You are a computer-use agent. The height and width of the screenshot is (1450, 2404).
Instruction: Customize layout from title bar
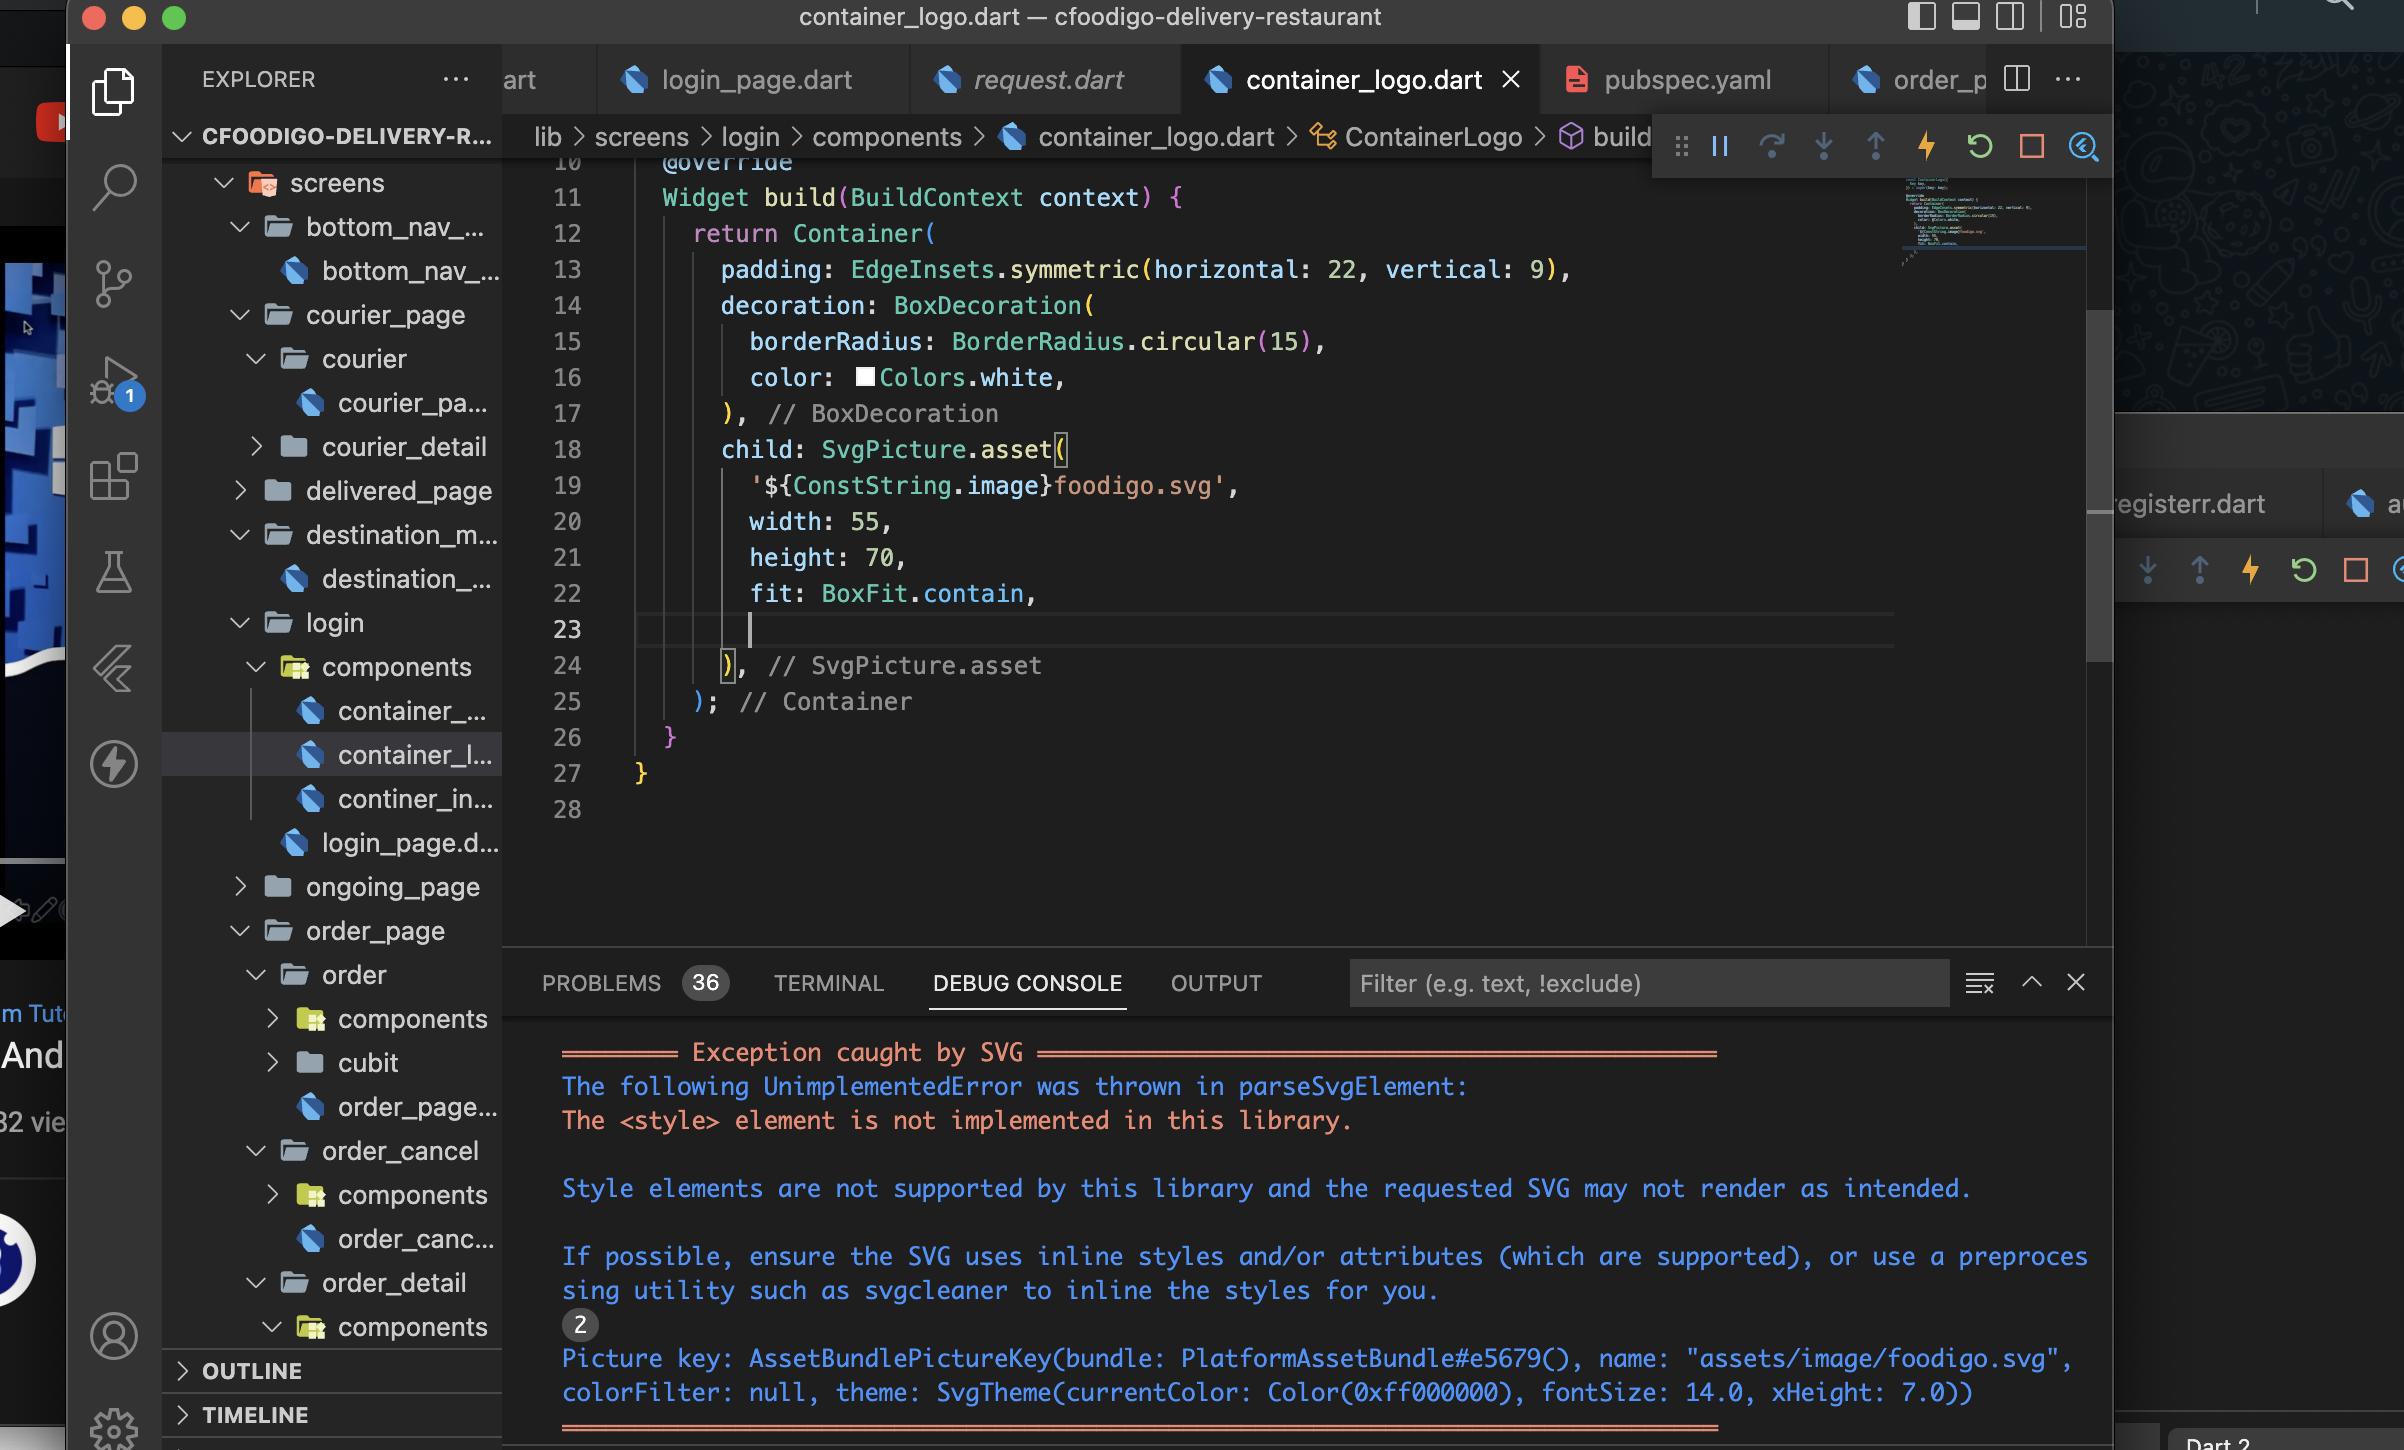2072,17
